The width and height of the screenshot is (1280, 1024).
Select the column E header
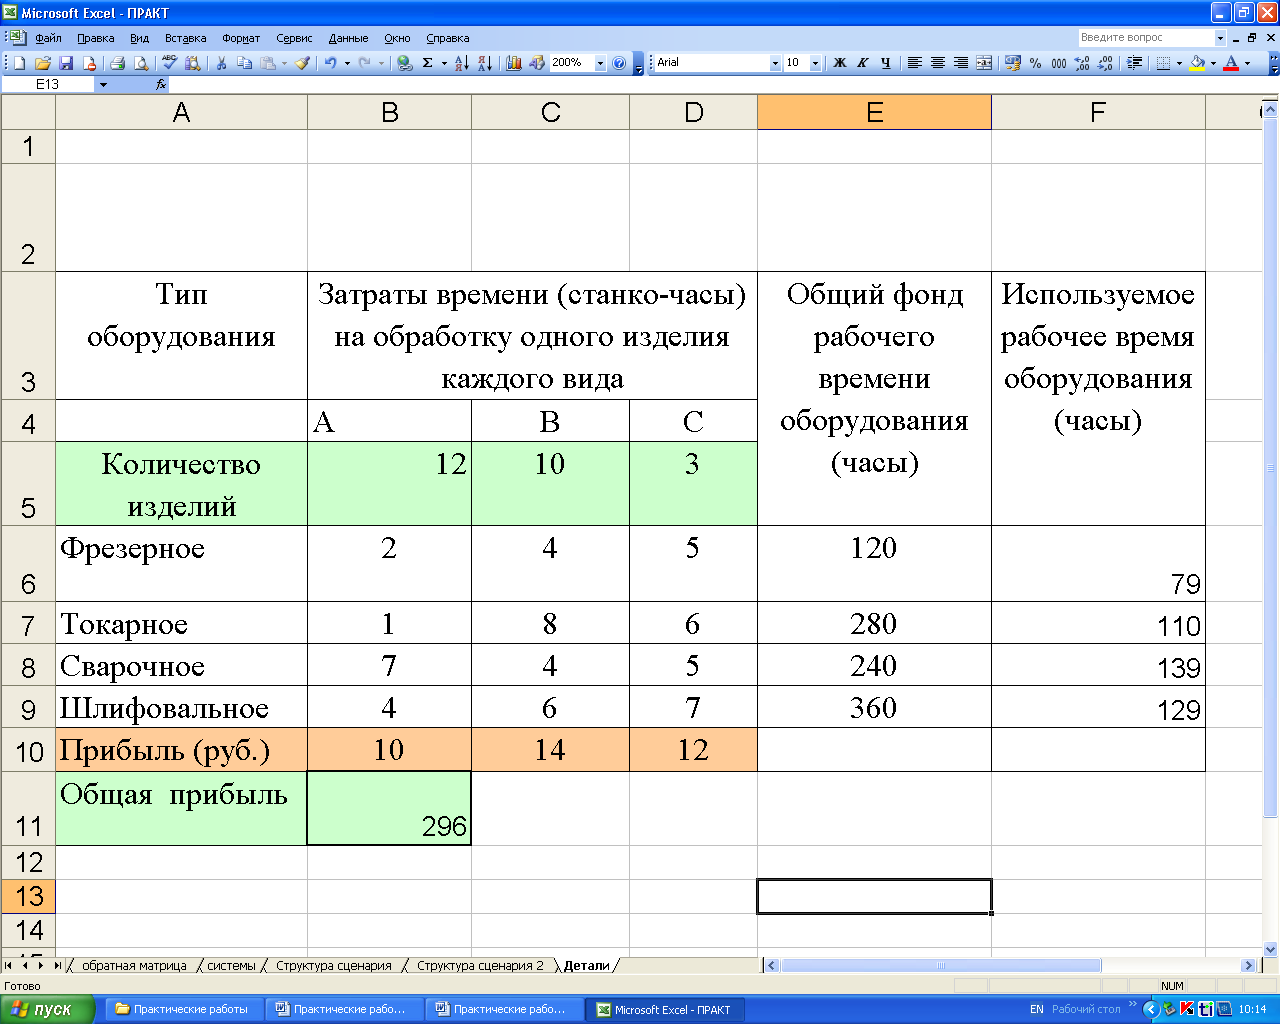(874, 113)
